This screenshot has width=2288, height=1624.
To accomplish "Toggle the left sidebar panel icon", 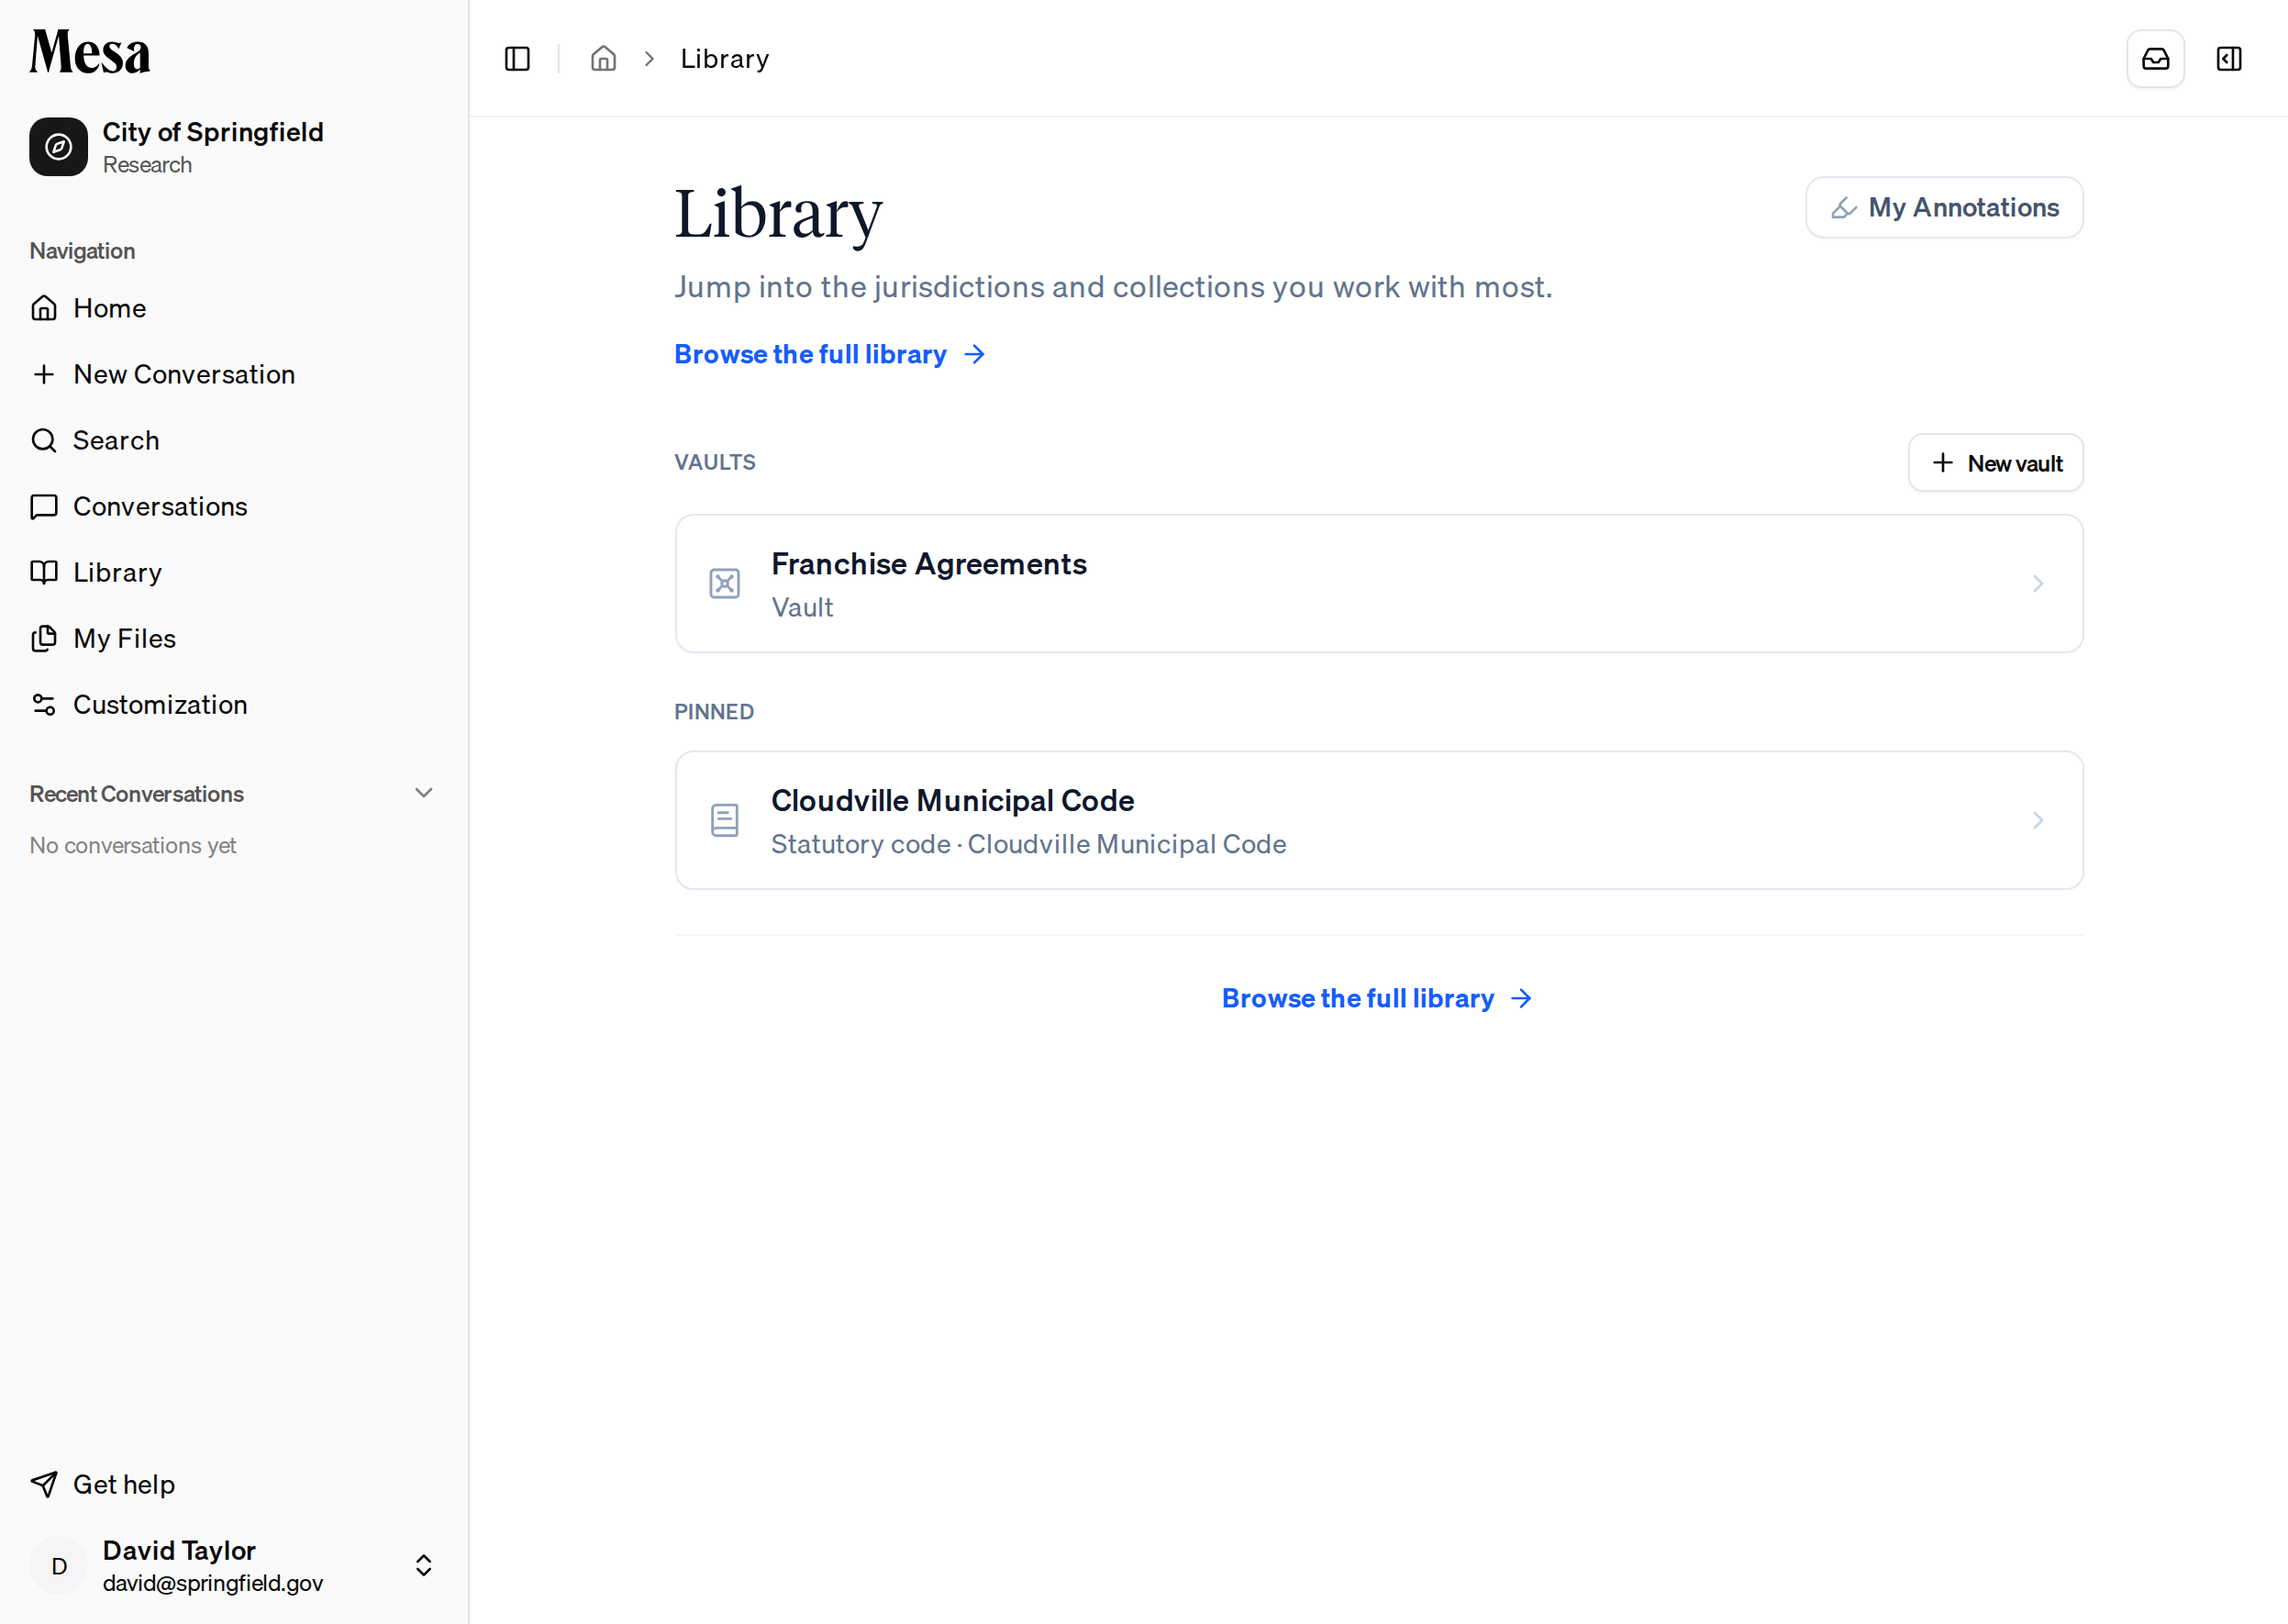I will pyautogui.click(x=517, y=59).
